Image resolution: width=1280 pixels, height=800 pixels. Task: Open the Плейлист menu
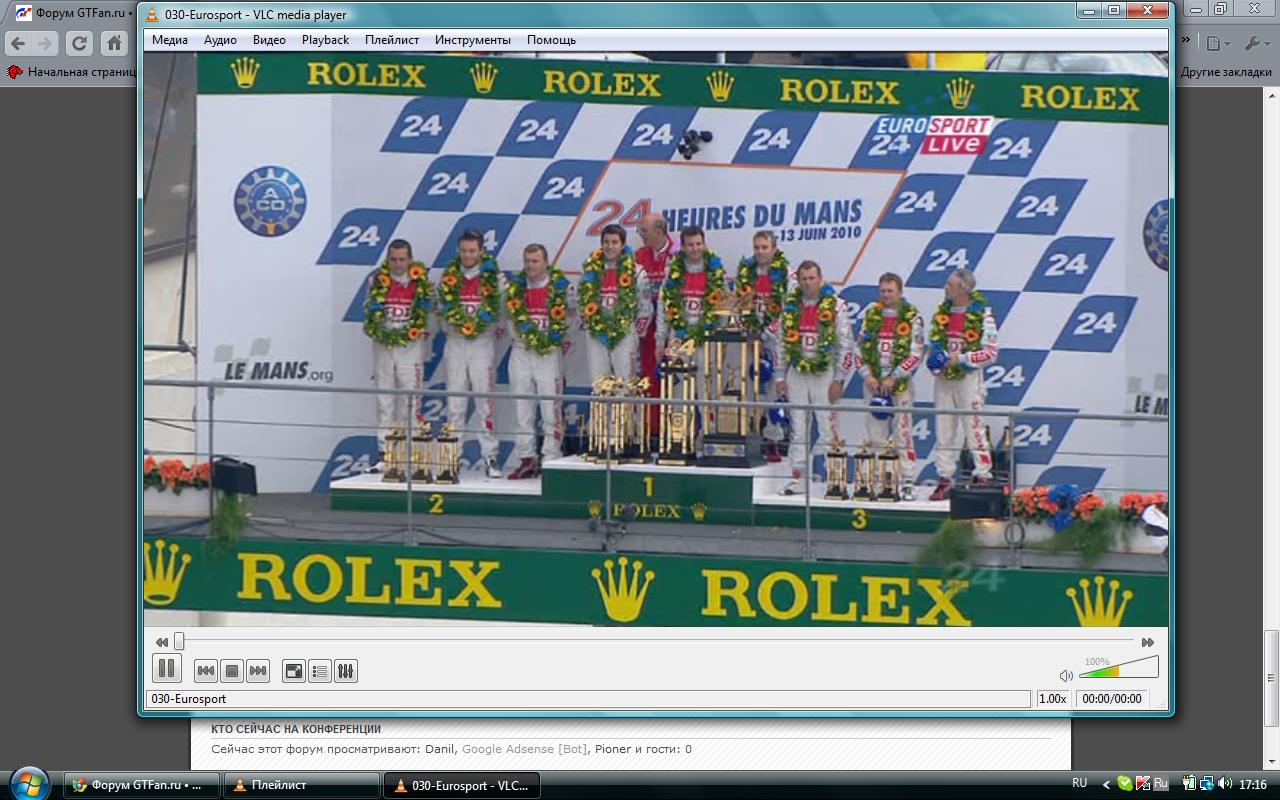(x=392, y=40)
